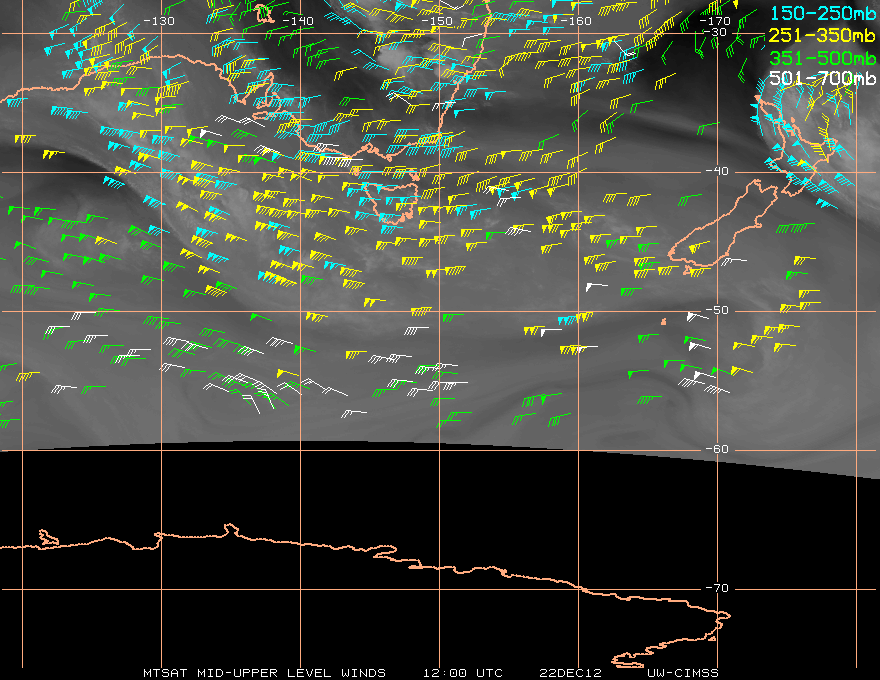The image size is (880, 680).
Task: Click the -170 longitude label
Action: click(715, 21)
